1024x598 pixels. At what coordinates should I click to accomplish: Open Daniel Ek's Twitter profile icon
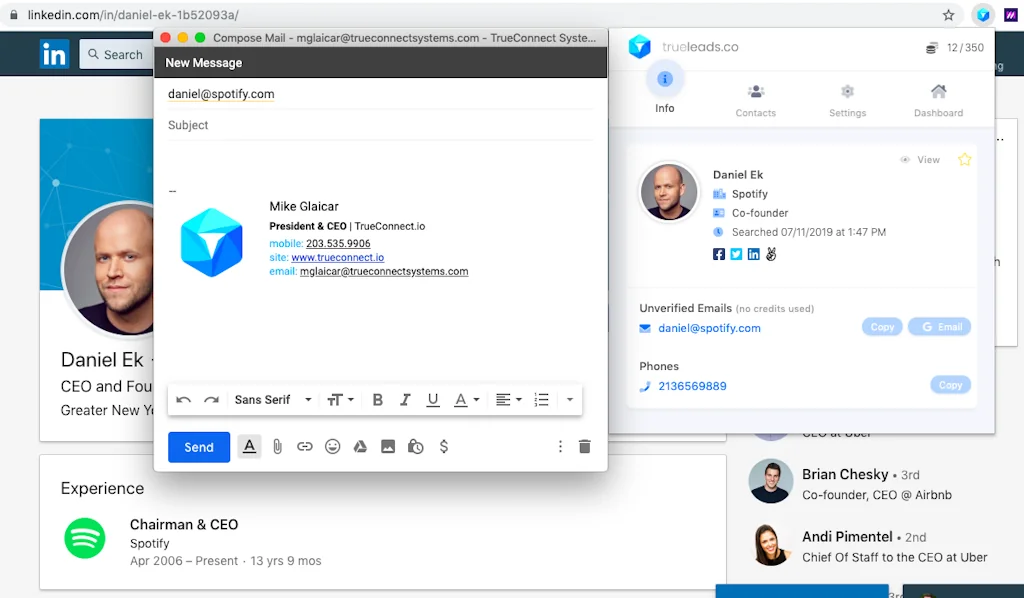pos(735,254)
